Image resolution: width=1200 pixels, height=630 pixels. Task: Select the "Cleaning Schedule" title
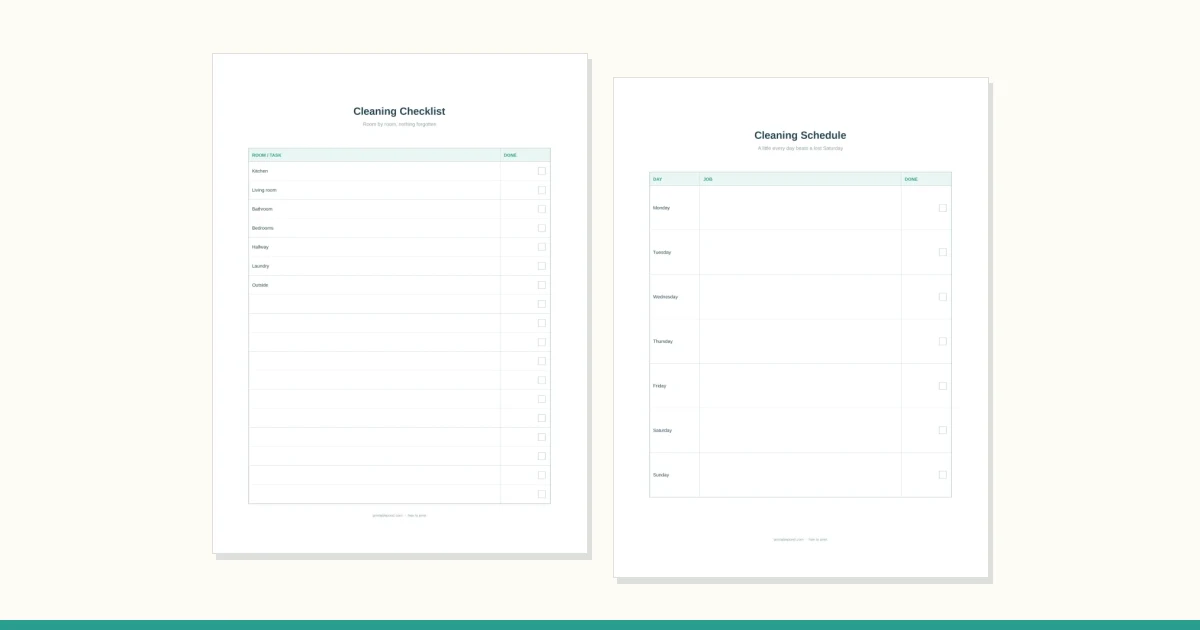(x=800, y=135)
